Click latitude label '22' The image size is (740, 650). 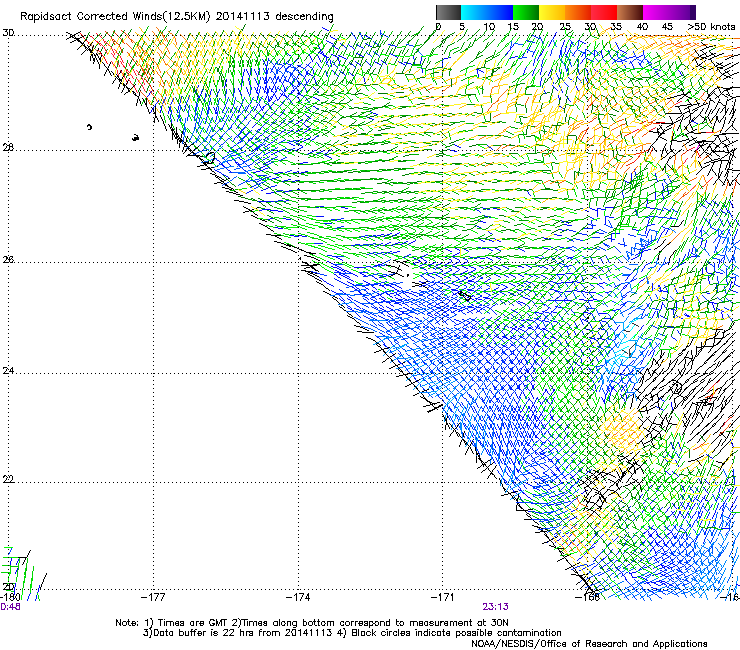pyautogui.click(x=8, y=479)
